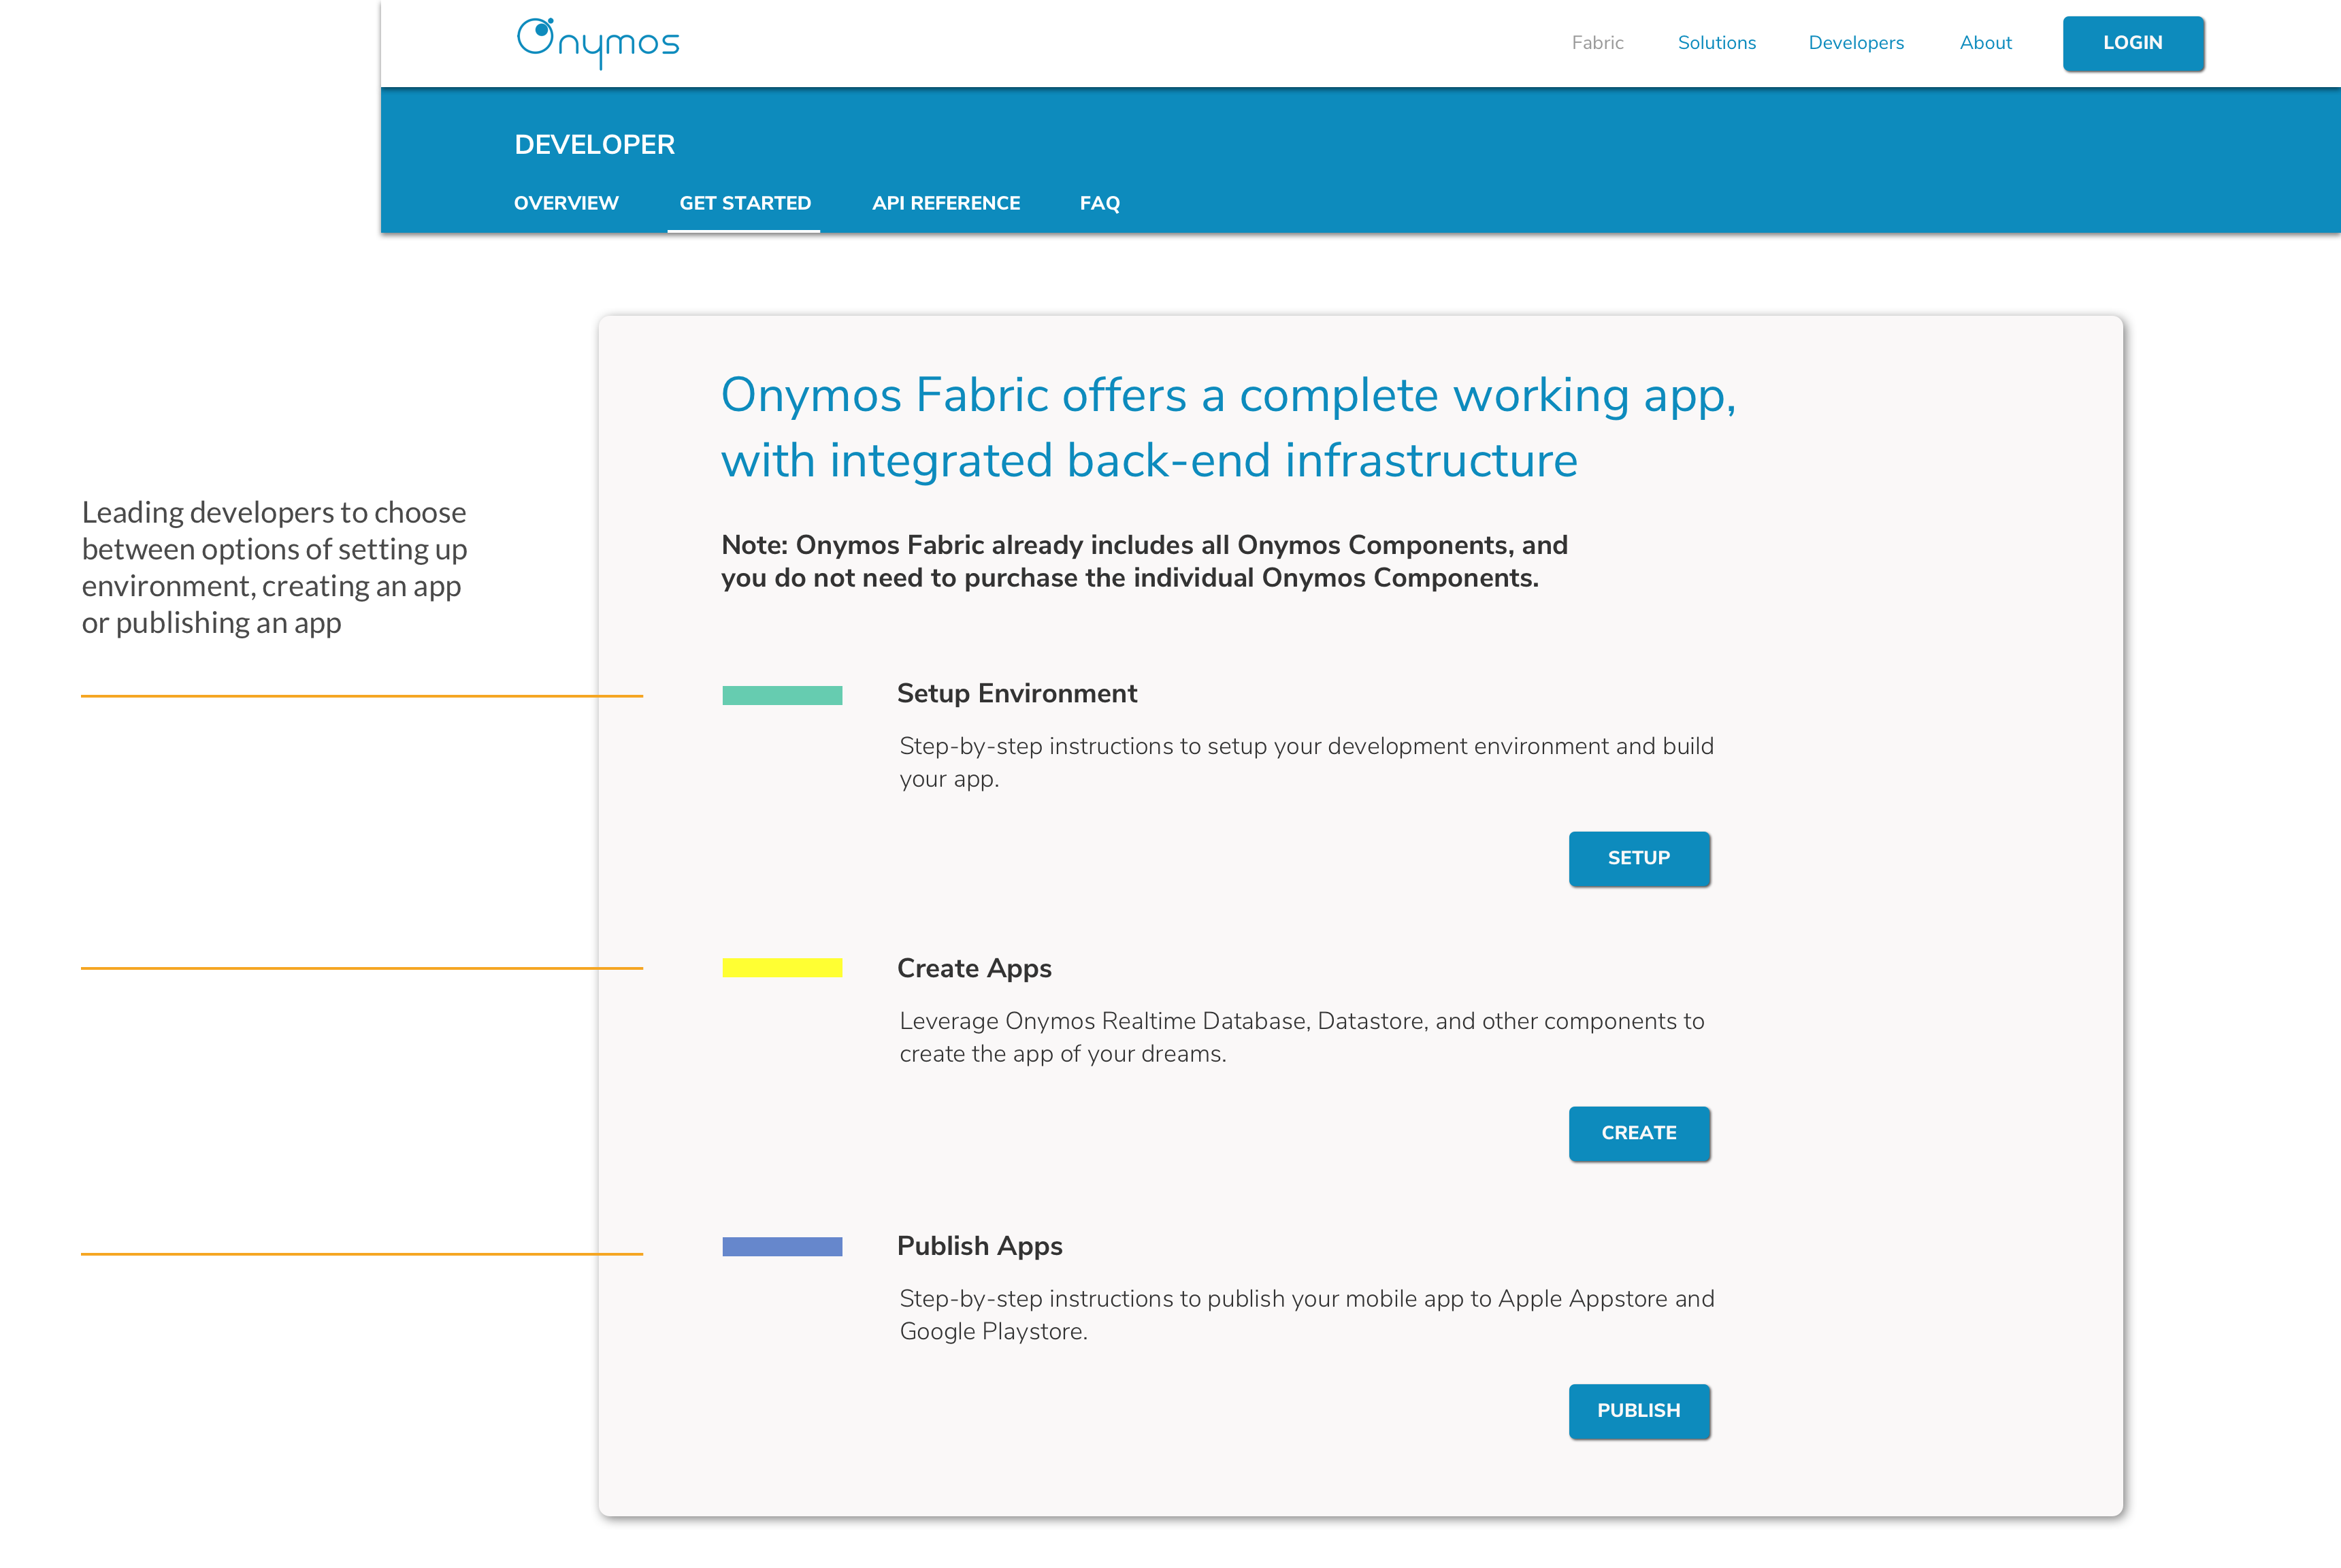Click the blue Publish Apps color bar
2341x1568 pixels.
782,1246
